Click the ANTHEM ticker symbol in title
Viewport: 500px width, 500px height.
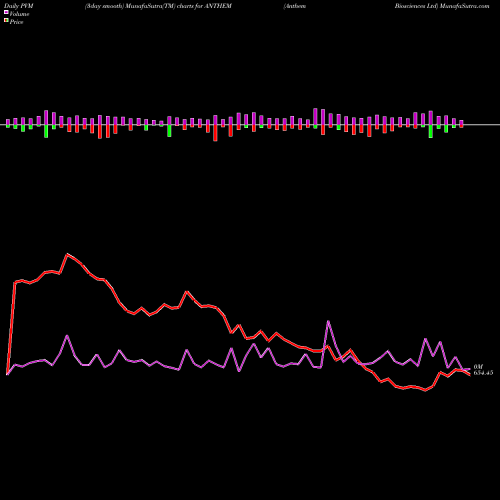point(217,6)
